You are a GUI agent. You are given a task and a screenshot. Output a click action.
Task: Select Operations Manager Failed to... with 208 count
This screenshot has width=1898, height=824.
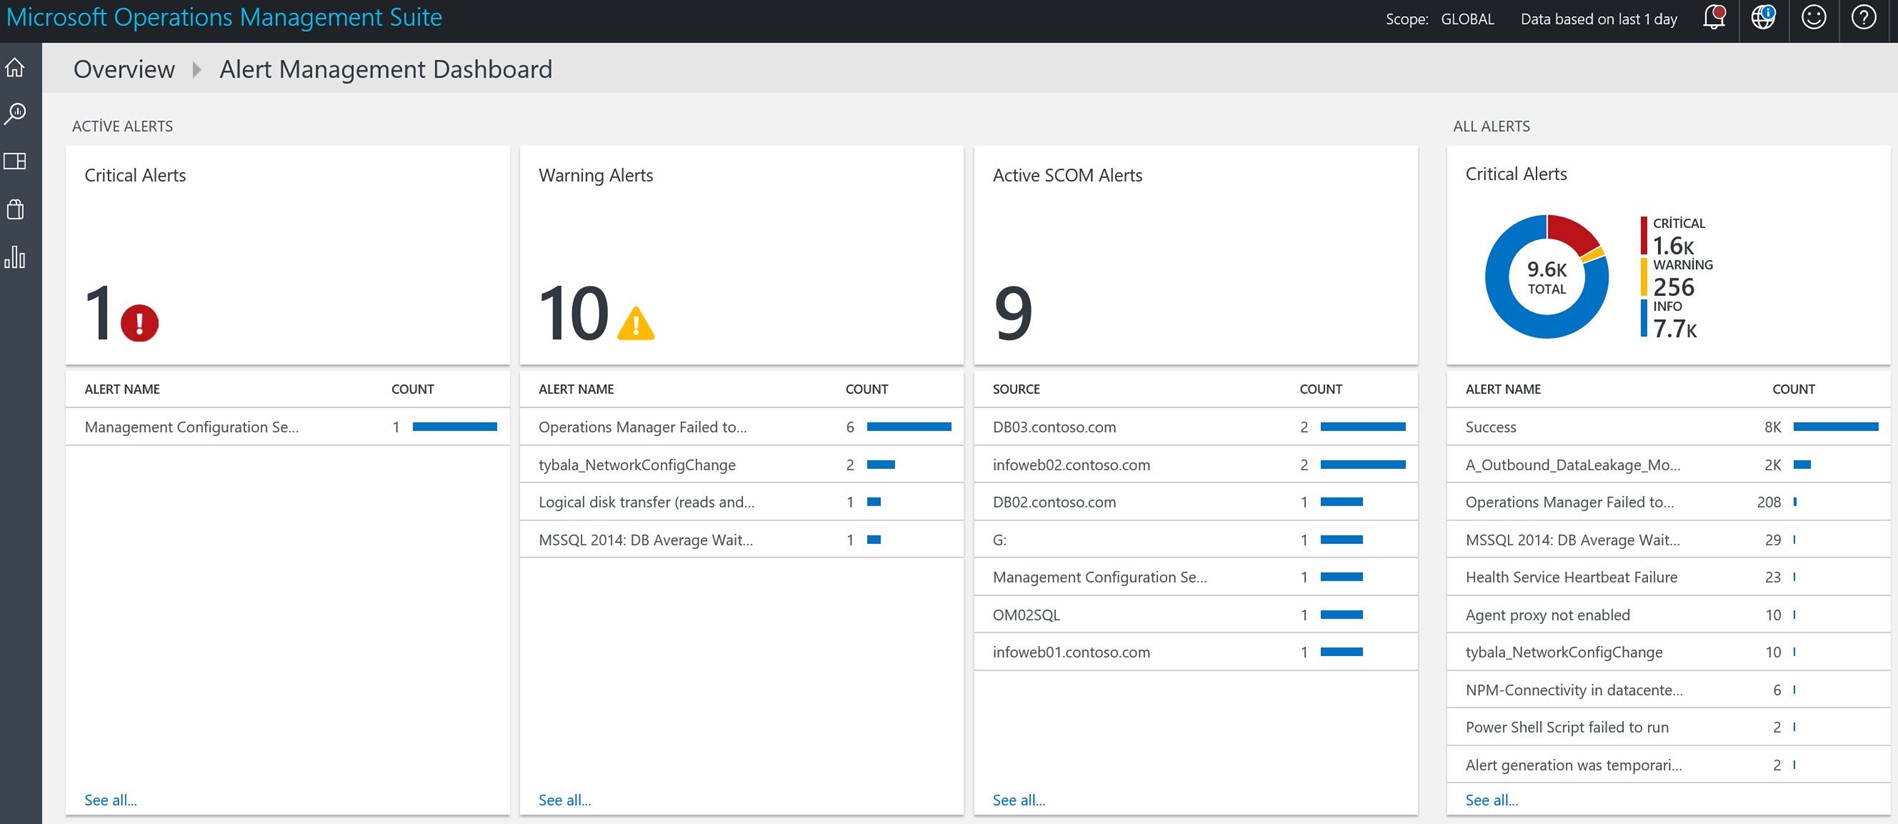(1669, 502)
